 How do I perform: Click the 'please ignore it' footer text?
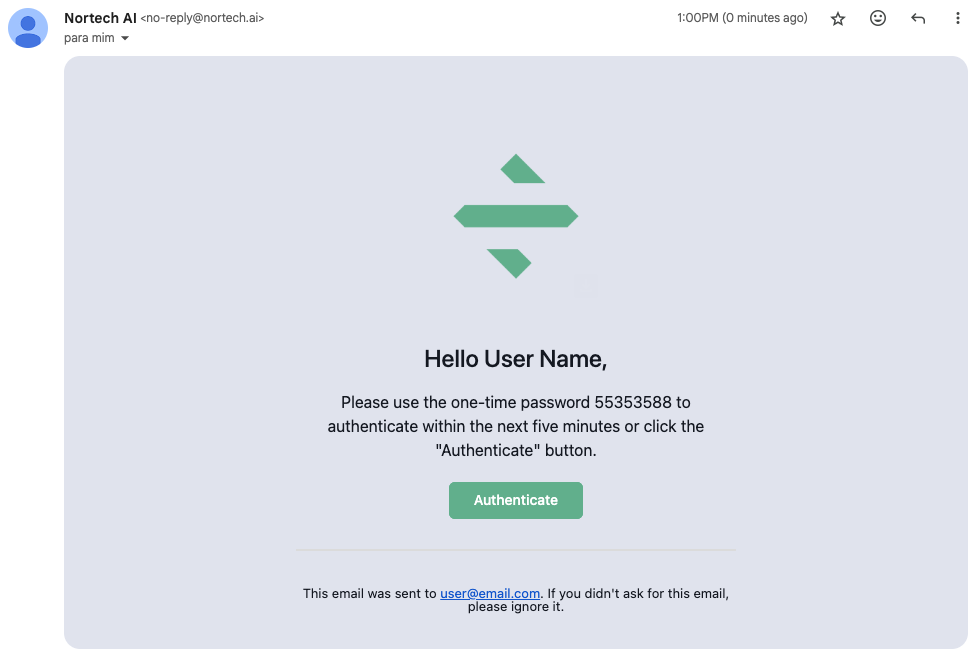[516, 607]
